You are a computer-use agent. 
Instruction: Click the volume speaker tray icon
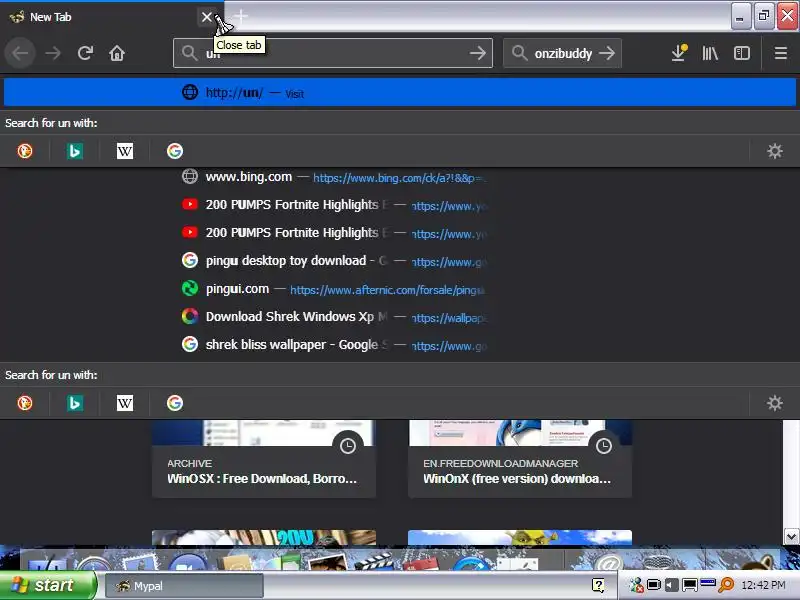671,585
